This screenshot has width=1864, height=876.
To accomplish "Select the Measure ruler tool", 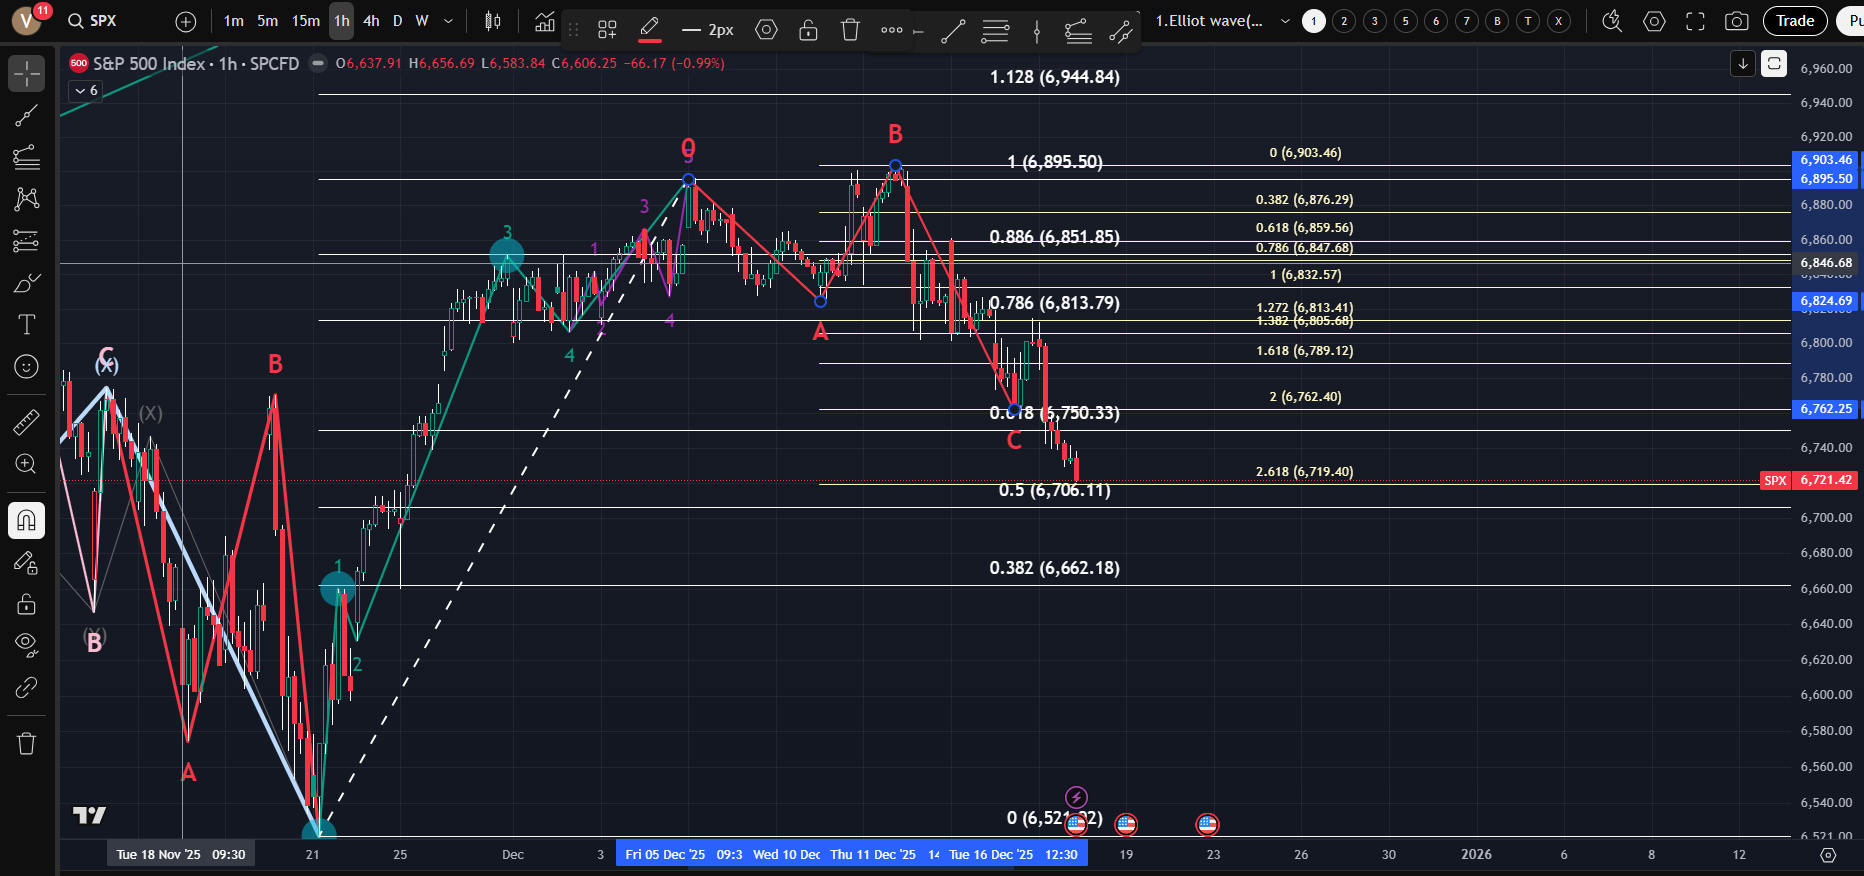I will pyautogui.click(x=27, y=423).
